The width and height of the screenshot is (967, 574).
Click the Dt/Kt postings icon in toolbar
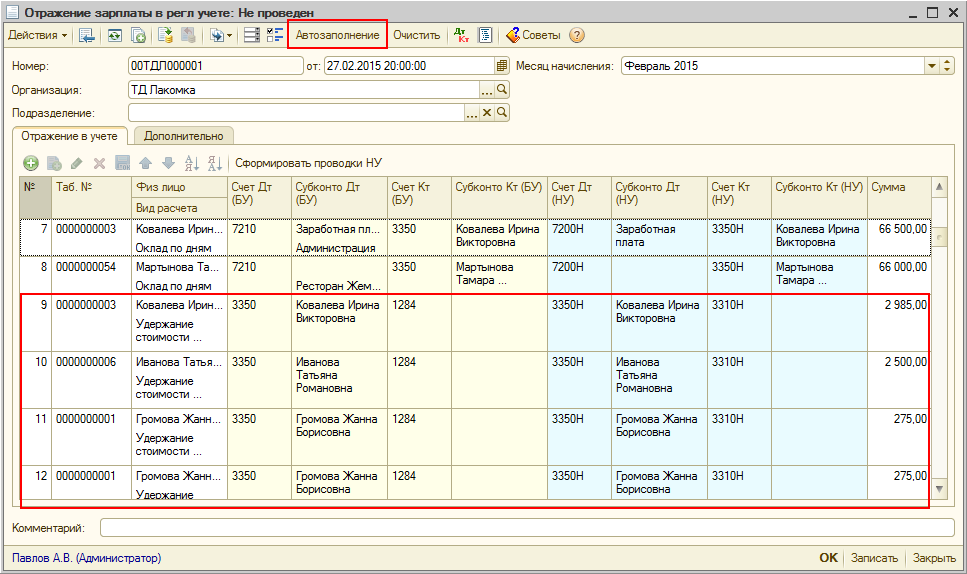coord(461,35)
